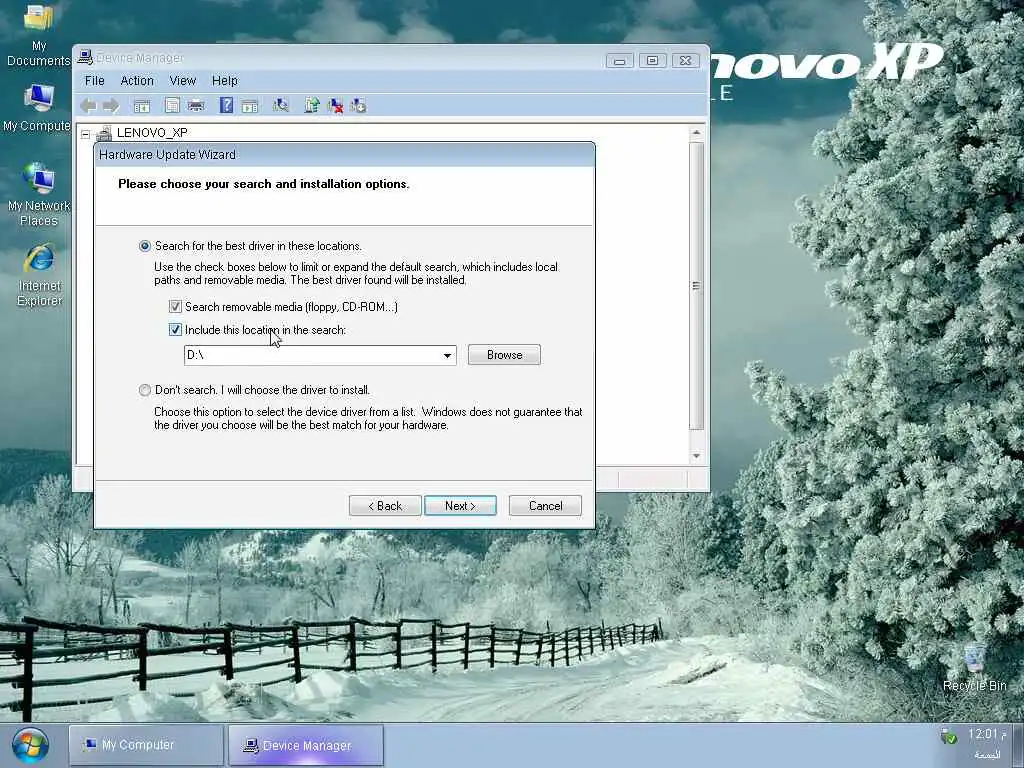Screen dimensions: 1024x768
Task: Click the Cancel button in wizard
Action: pos(545,505)
